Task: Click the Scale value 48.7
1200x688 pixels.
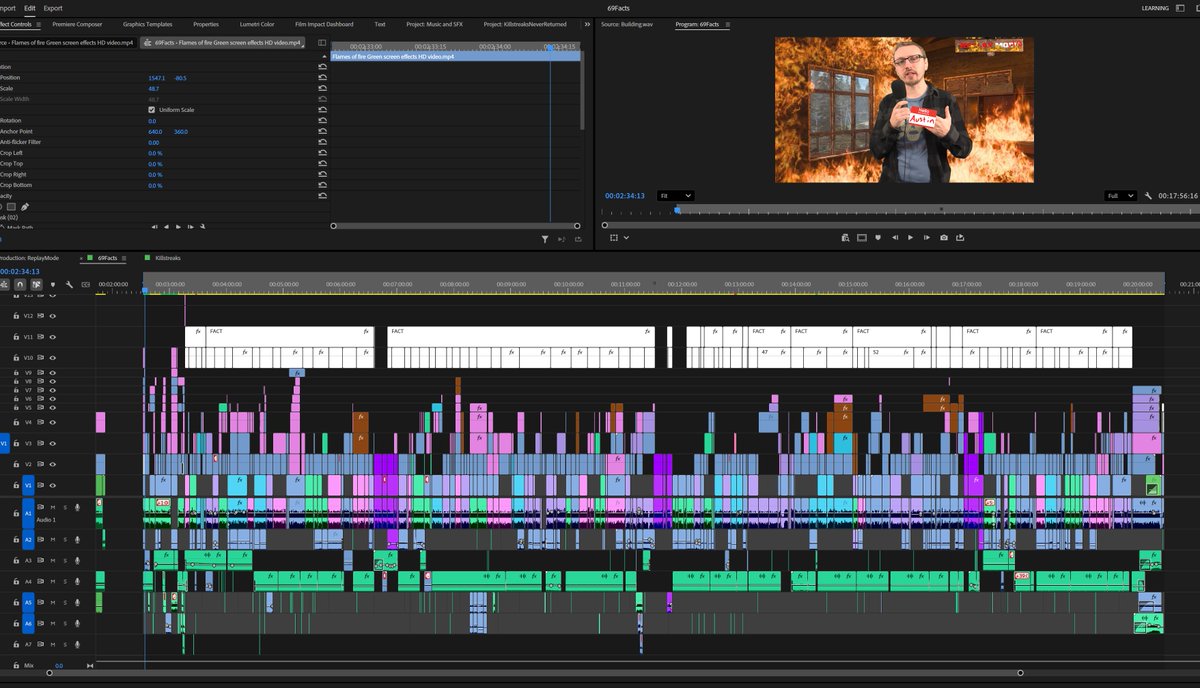Action: coord(153,89)
